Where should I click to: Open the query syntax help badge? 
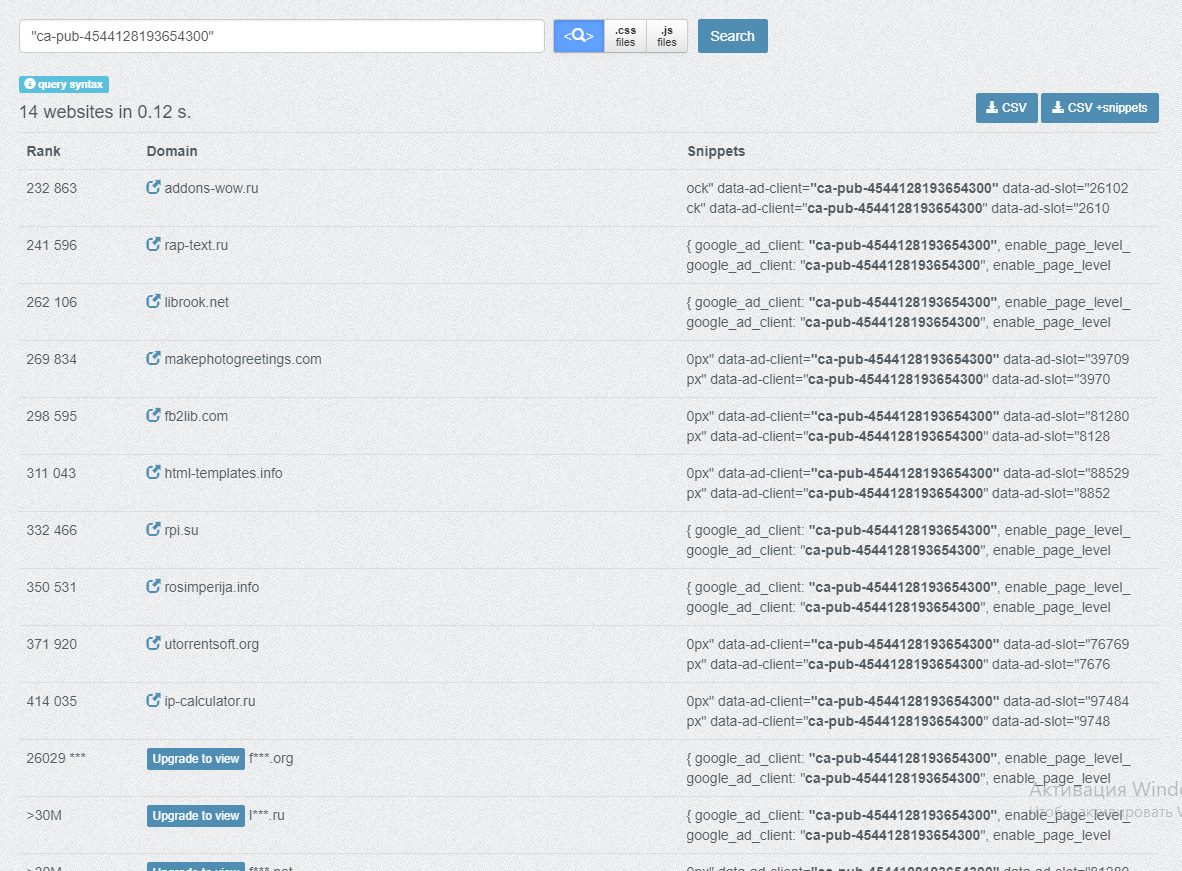pyautogui.click(x=63, y=85)
